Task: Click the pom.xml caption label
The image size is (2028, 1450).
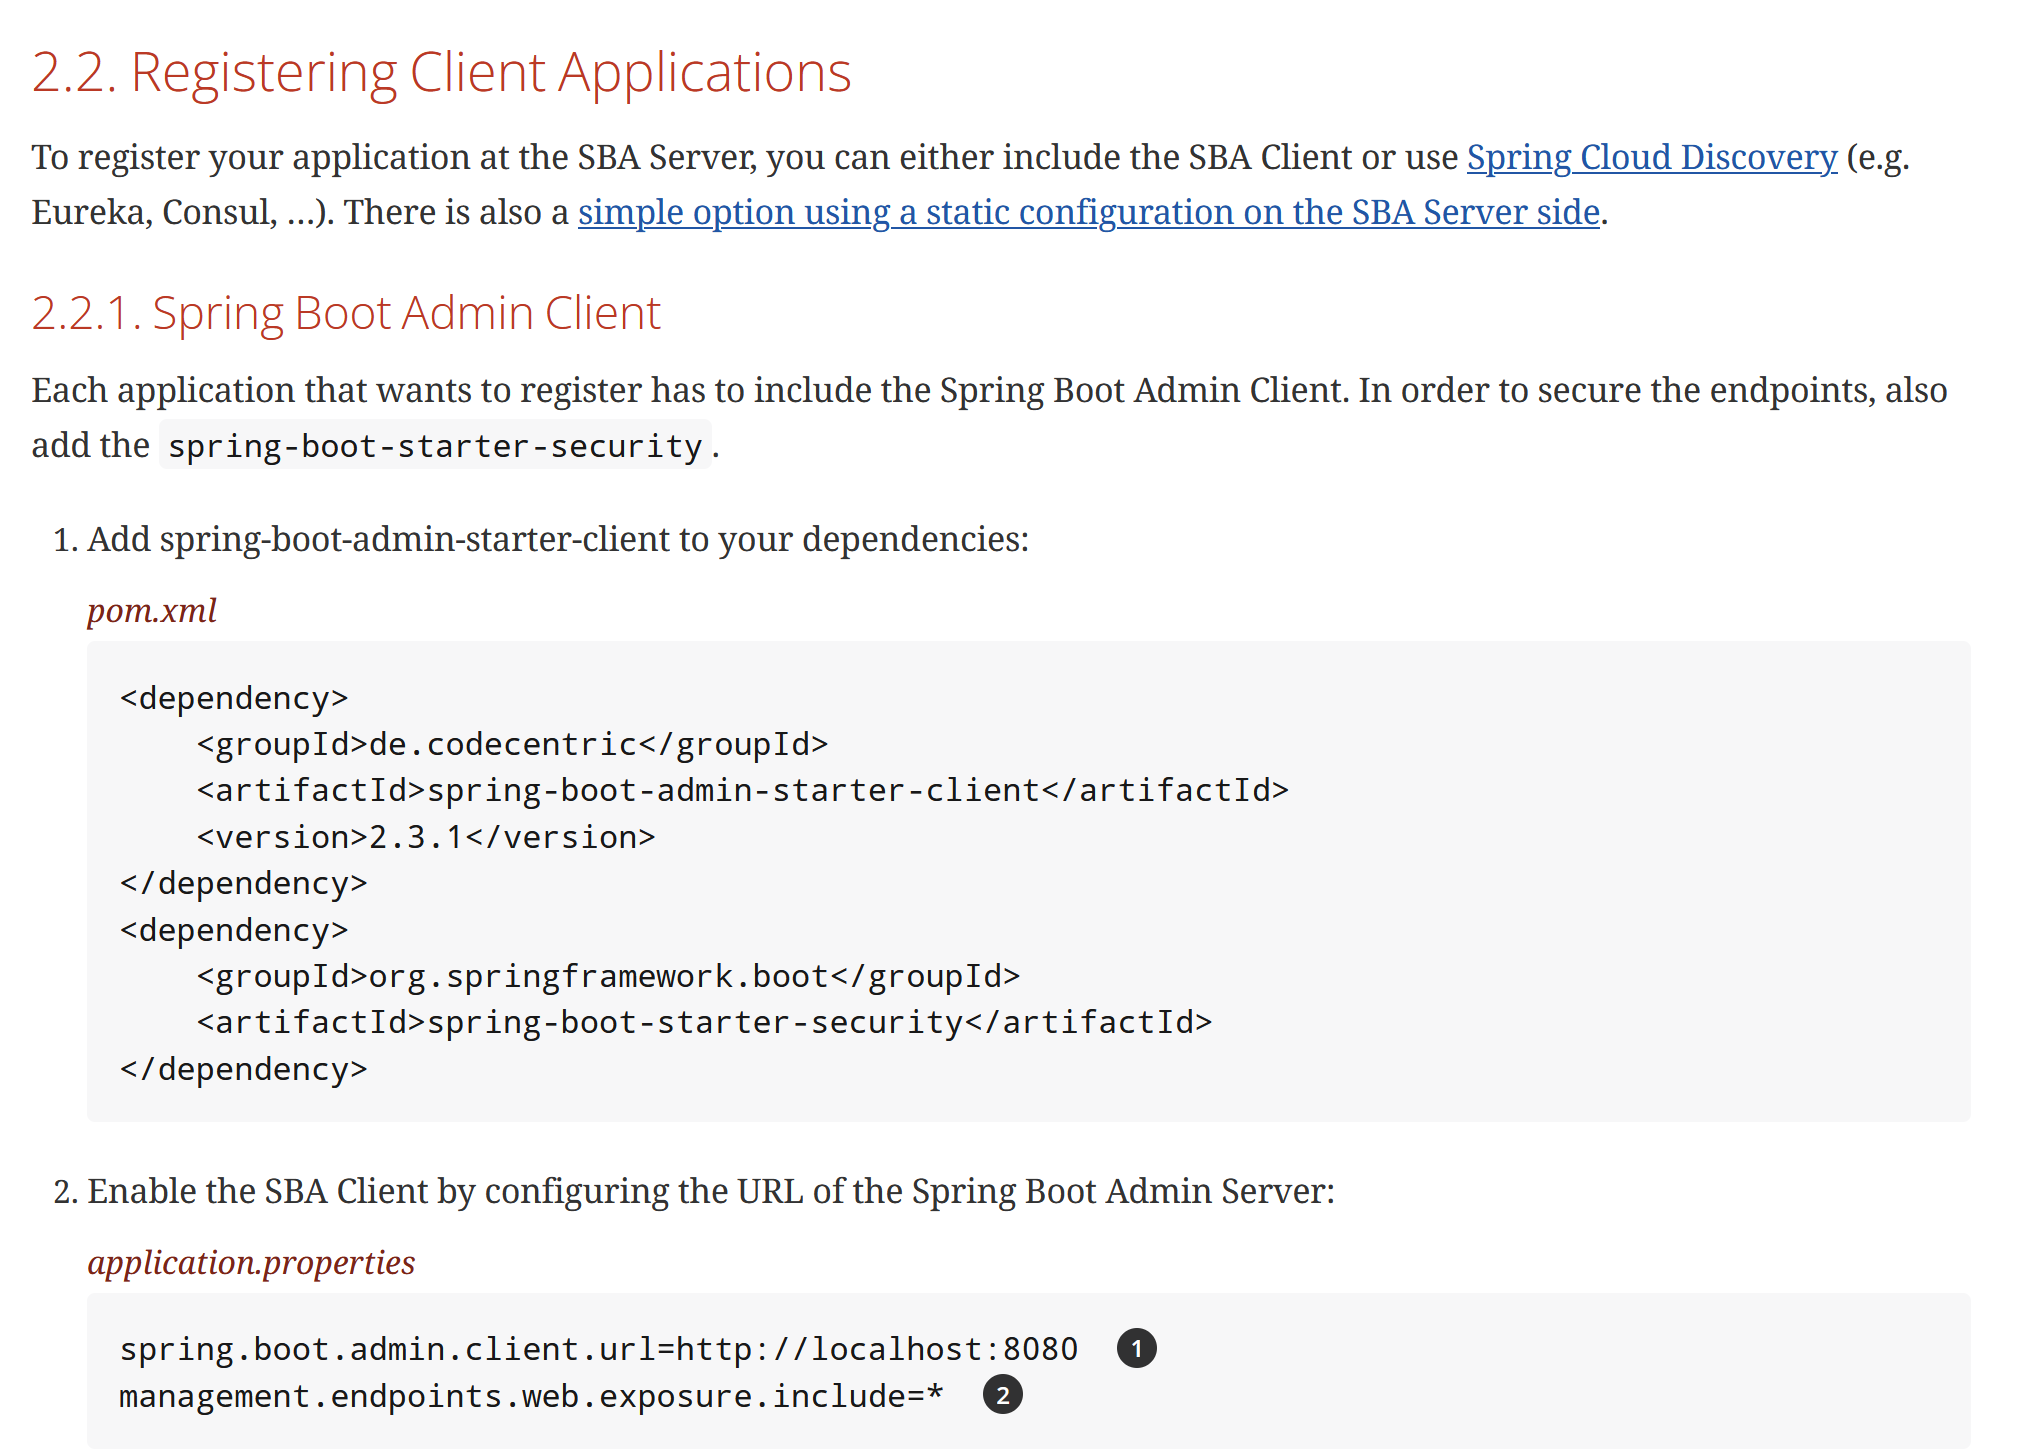Action: tap(150, 610)
